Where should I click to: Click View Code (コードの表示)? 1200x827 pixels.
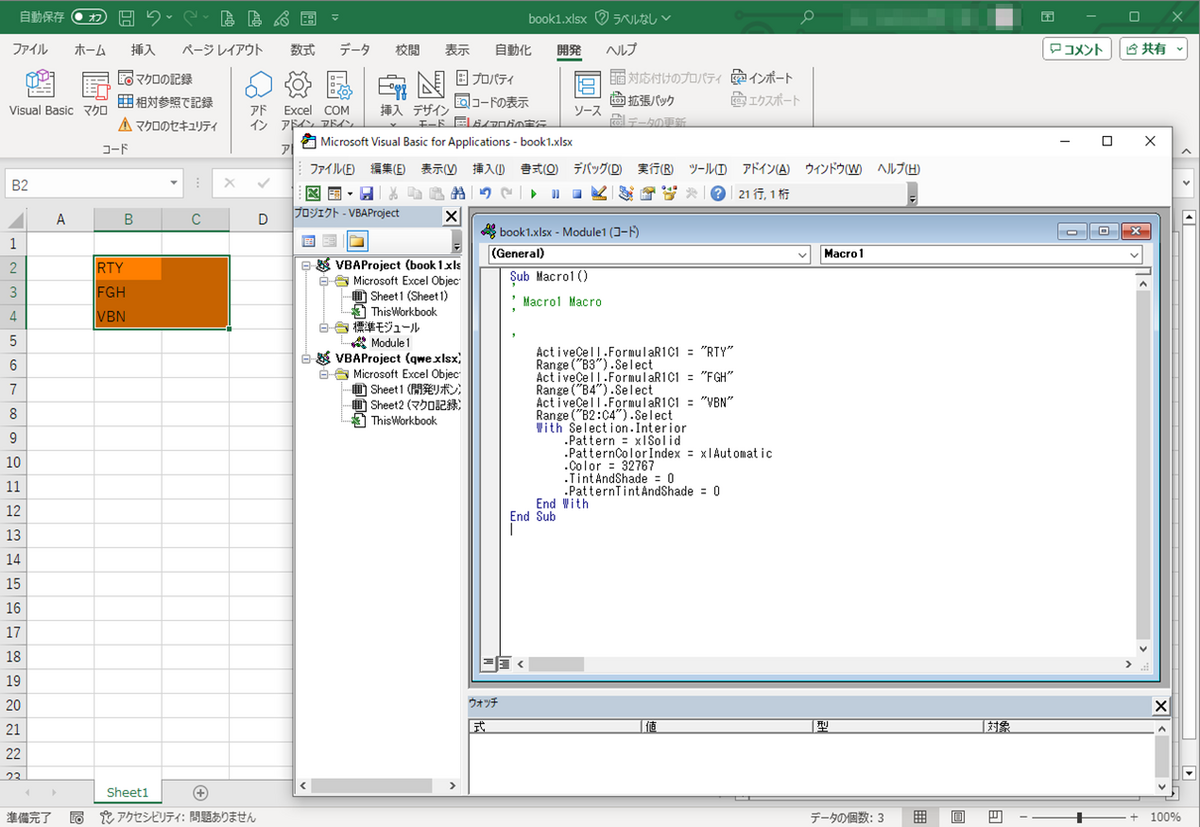[492, 101]
